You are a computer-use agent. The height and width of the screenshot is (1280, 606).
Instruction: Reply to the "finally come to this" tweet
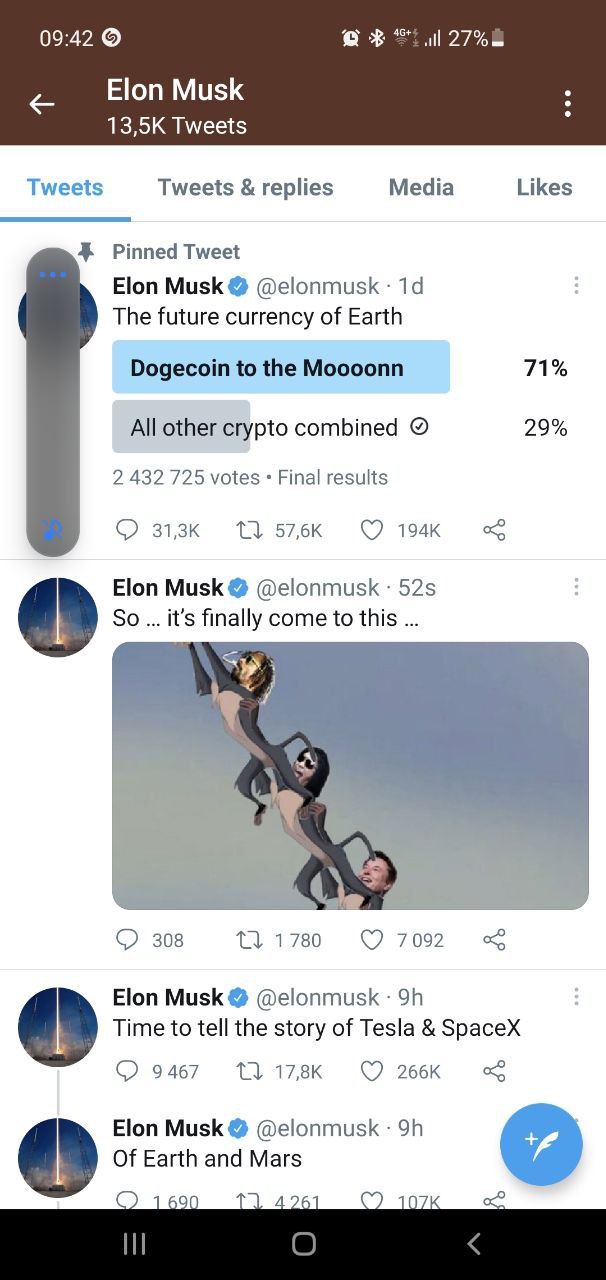tap(127, 940)
